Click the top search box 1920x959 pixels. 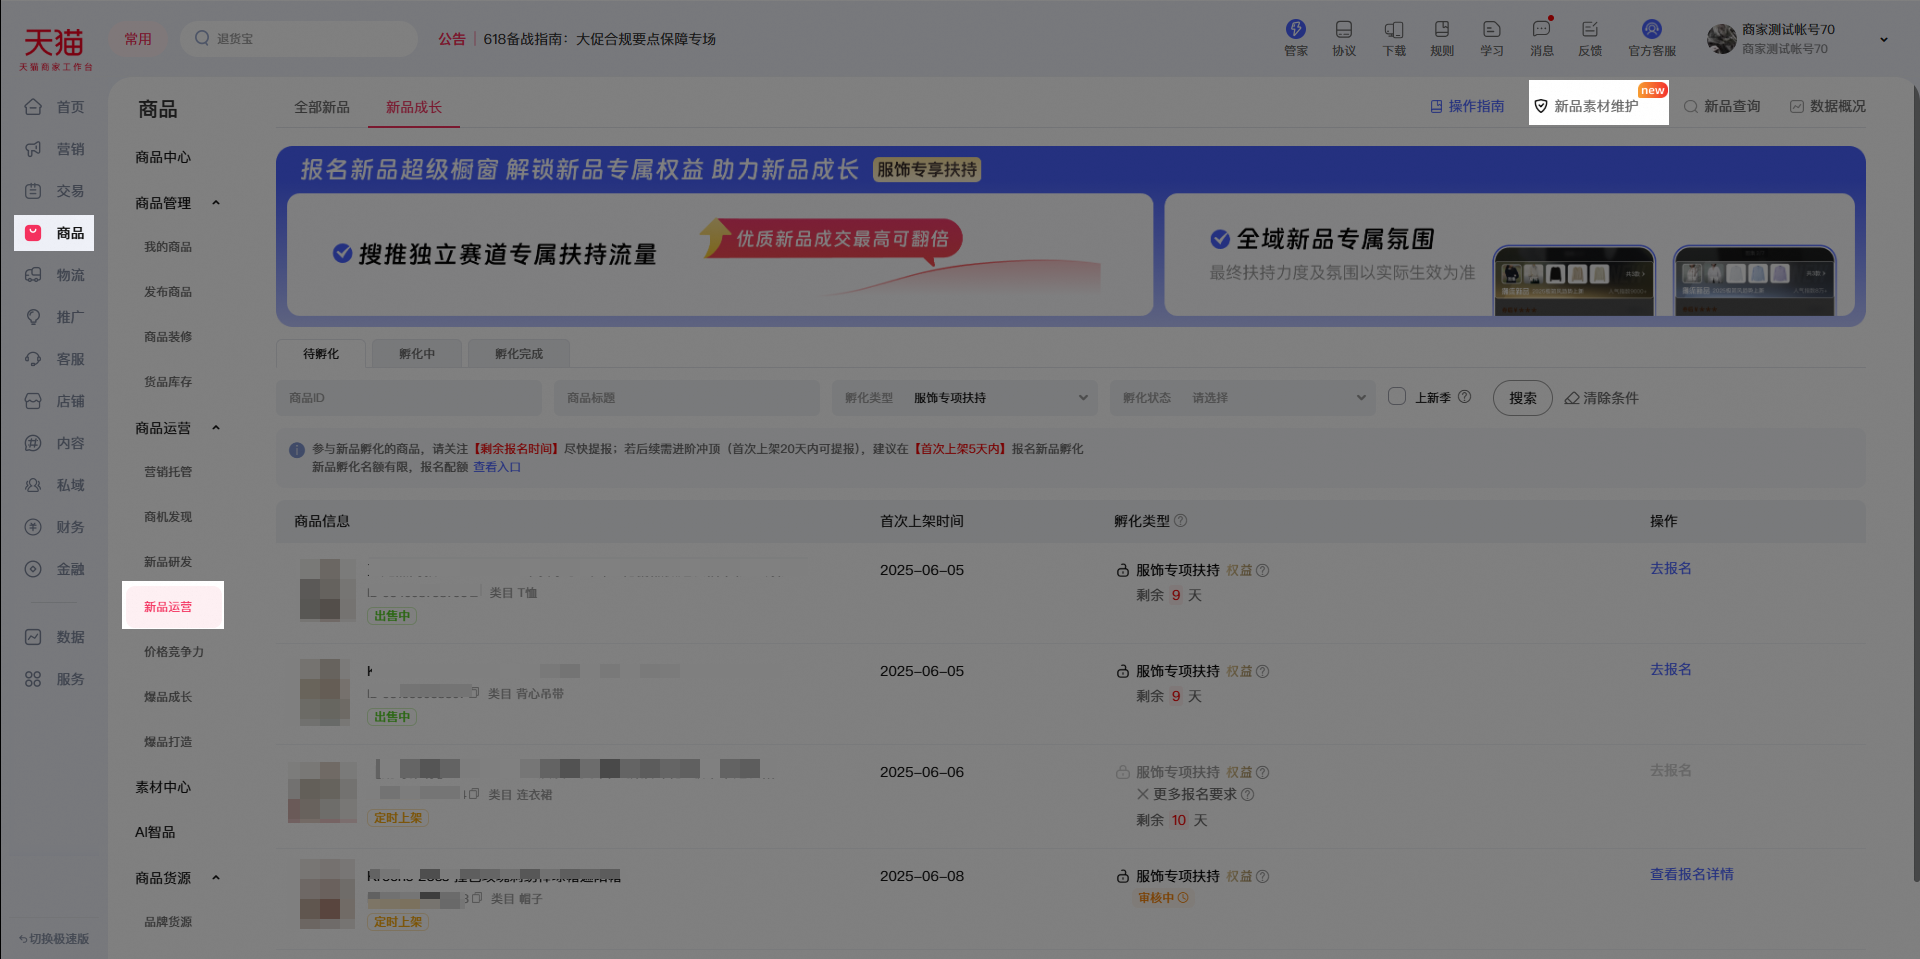(299, 39)
